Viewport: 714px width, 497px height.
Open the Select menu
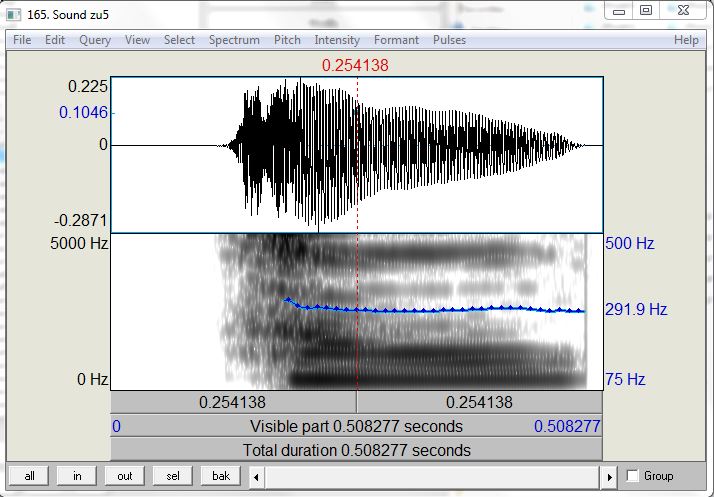pyautogui.click(x=179, y=40)
